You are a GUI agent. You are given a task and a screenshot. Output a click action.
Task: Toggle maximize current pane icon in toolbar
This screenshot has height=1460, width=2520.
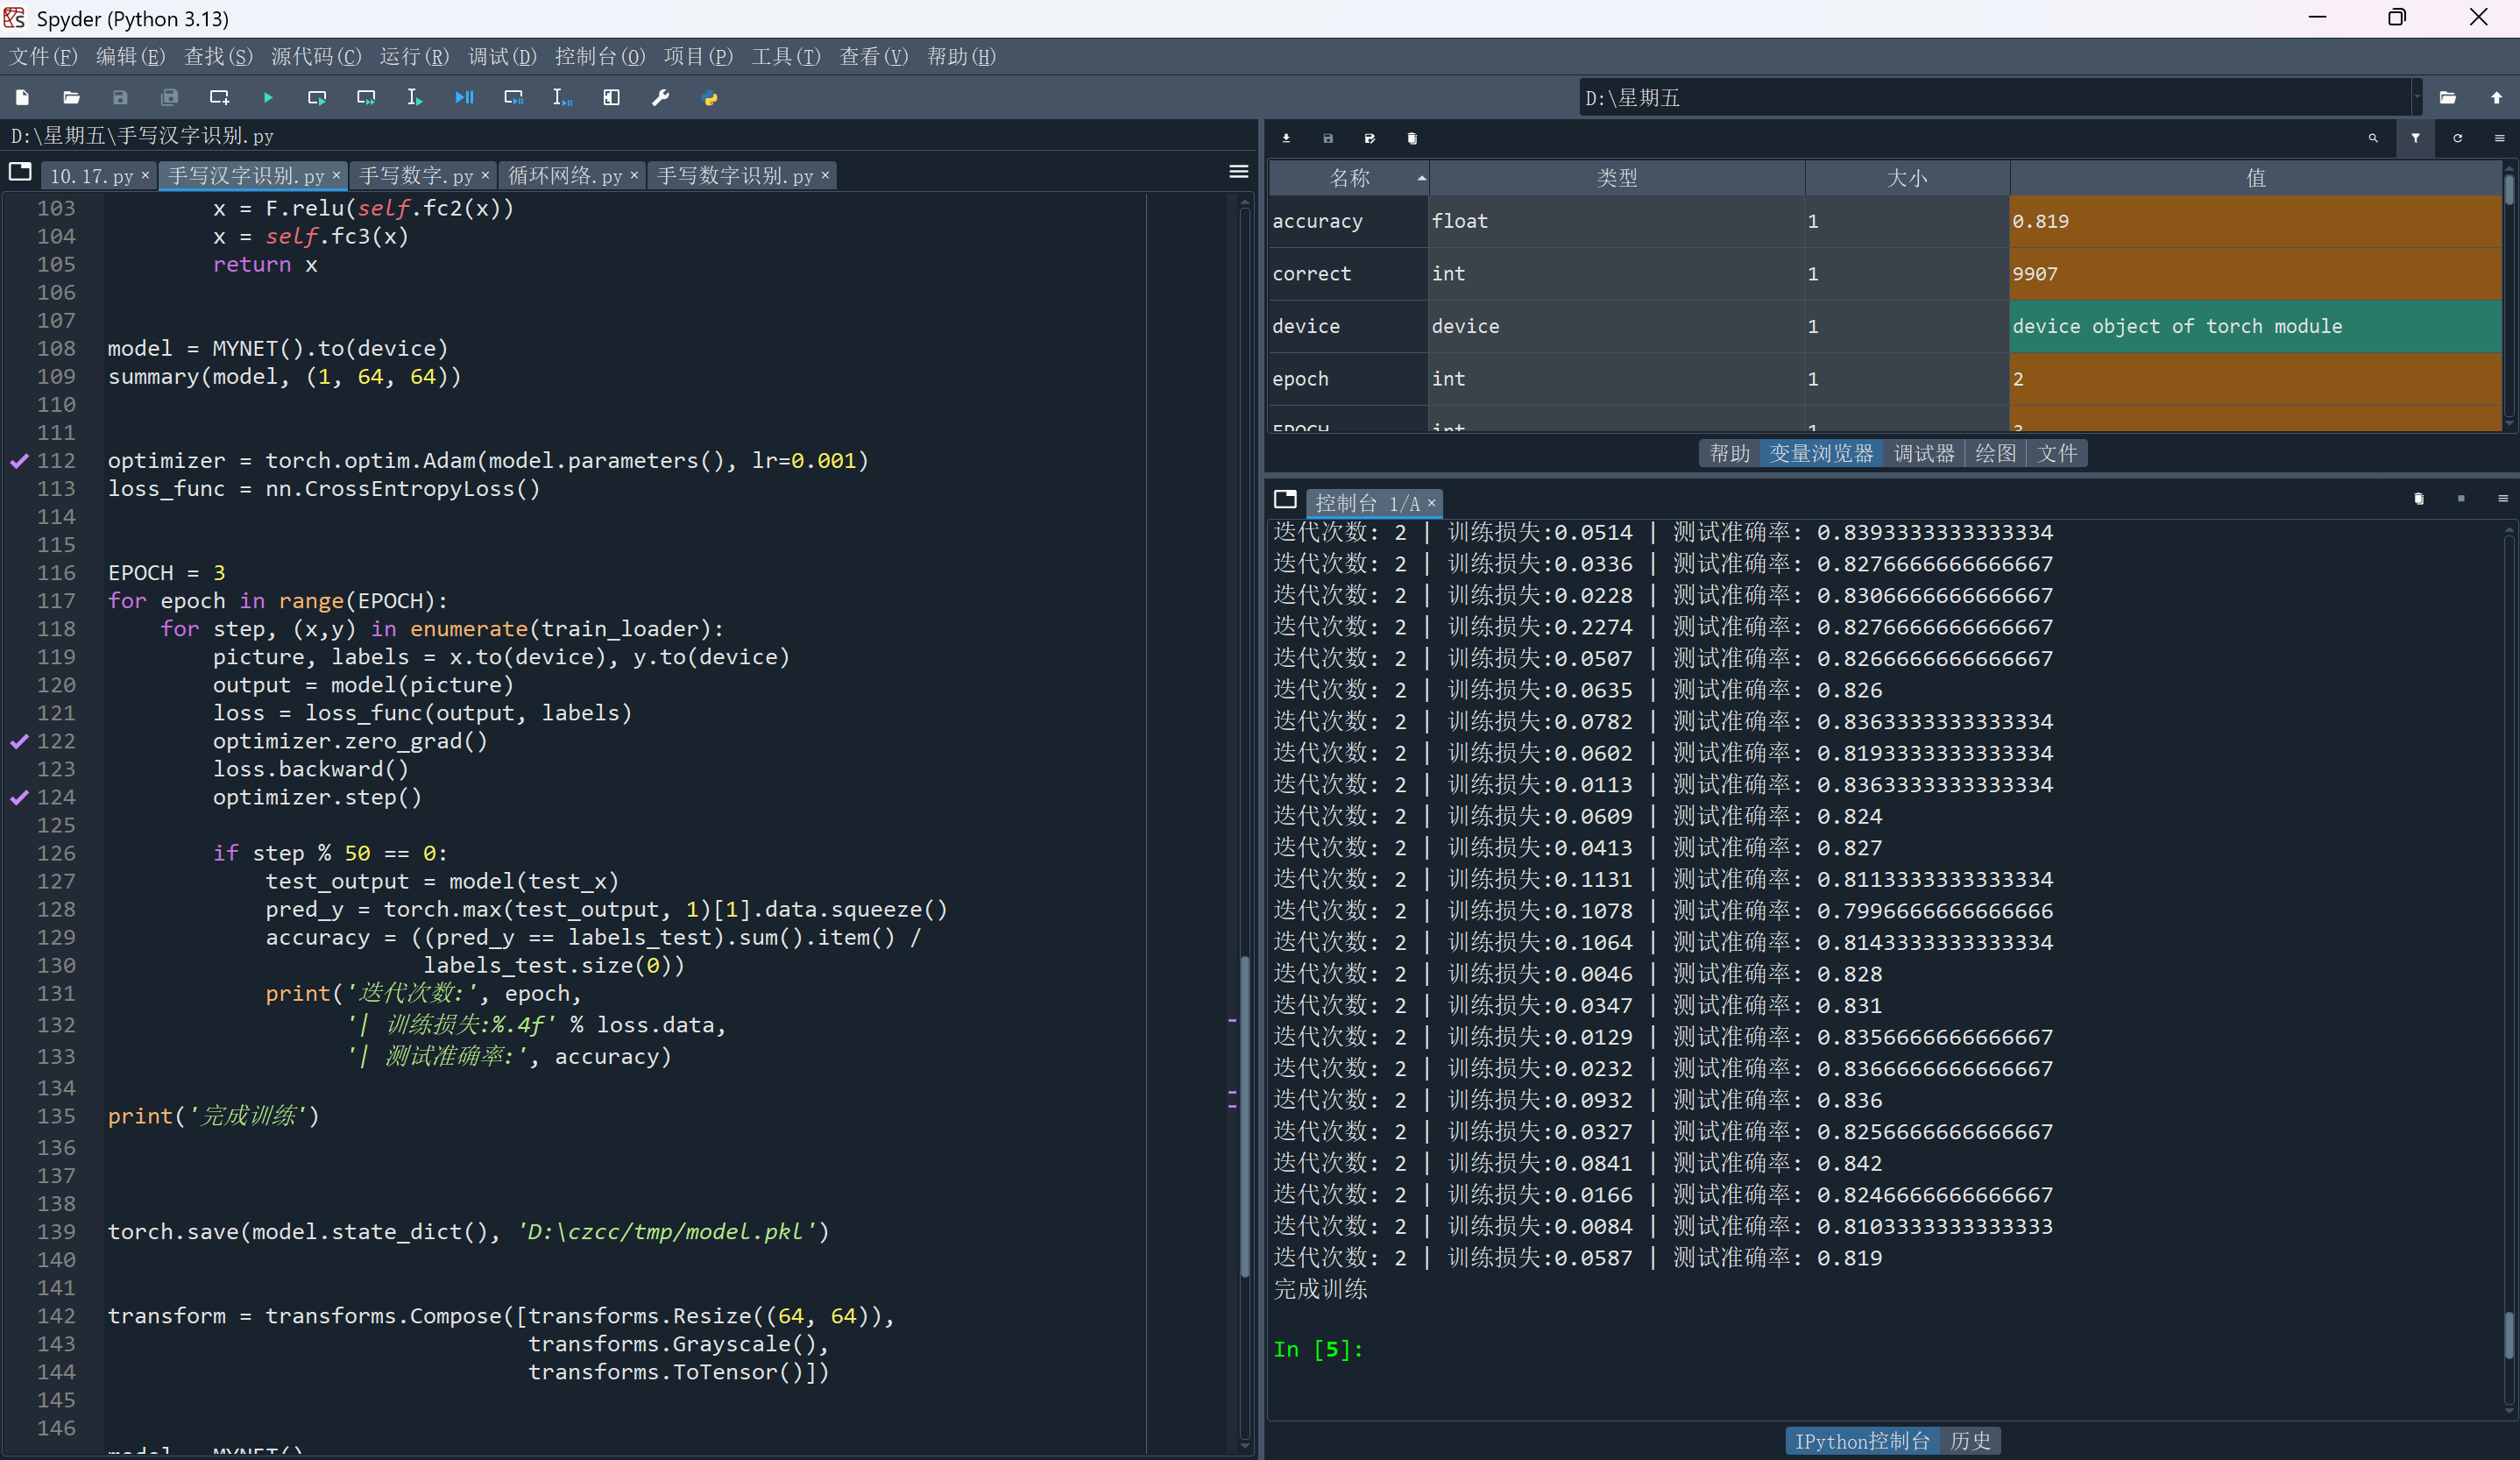611,98
